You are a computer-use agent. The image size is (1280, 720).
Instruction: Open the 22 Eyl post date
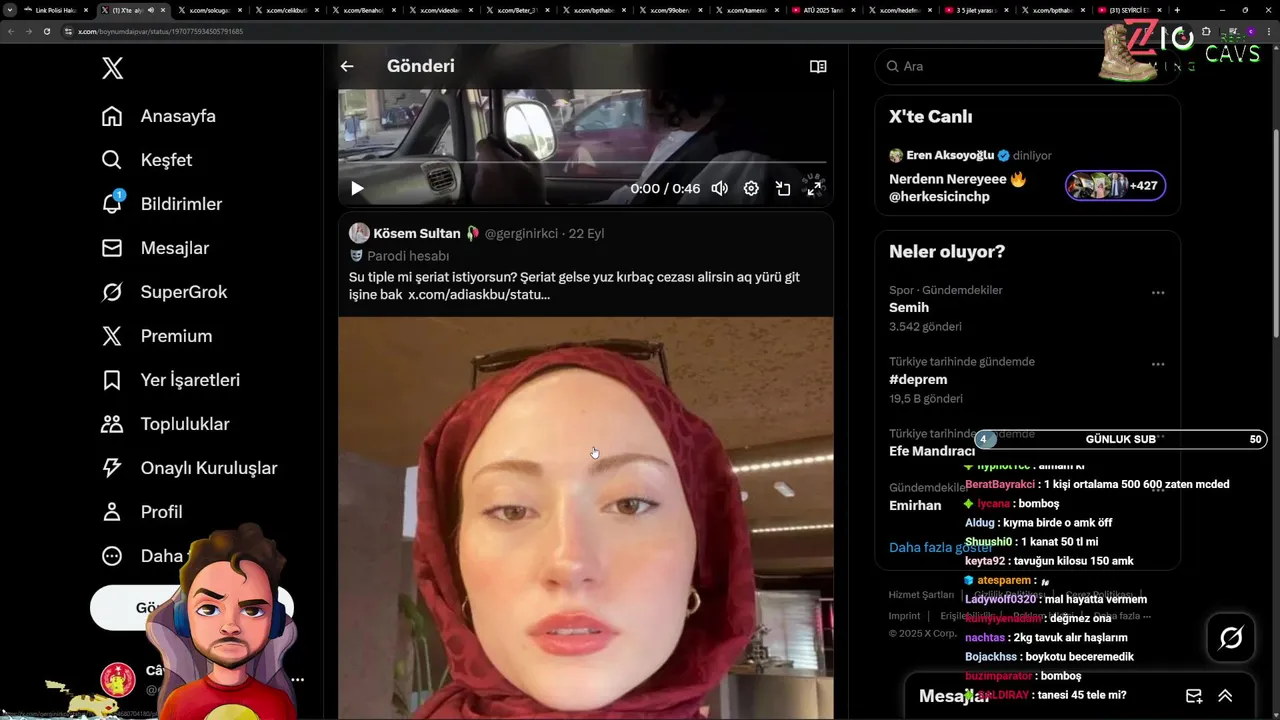coord(586,233)
